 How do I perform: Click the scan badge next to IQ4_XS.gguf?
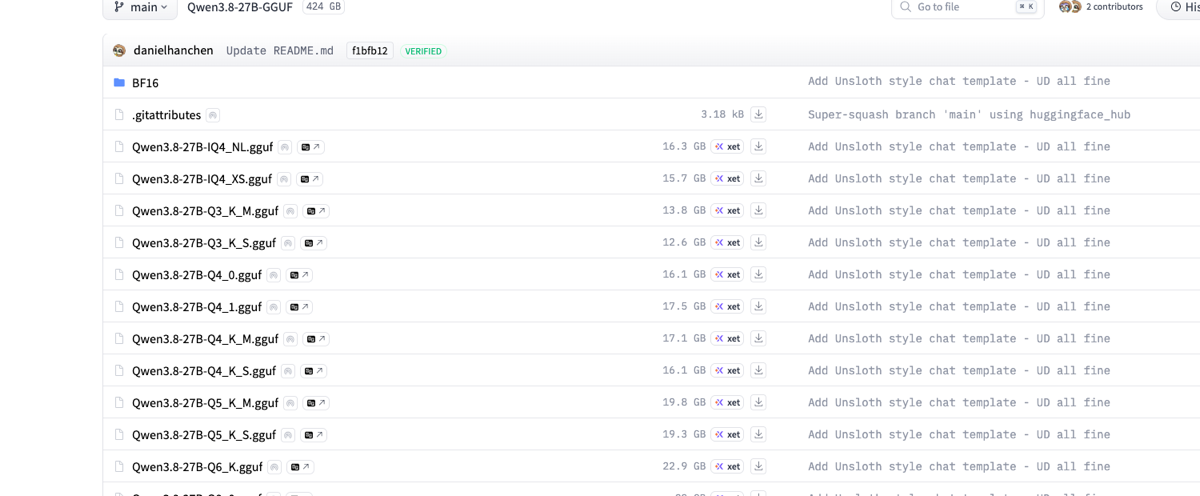284,179
